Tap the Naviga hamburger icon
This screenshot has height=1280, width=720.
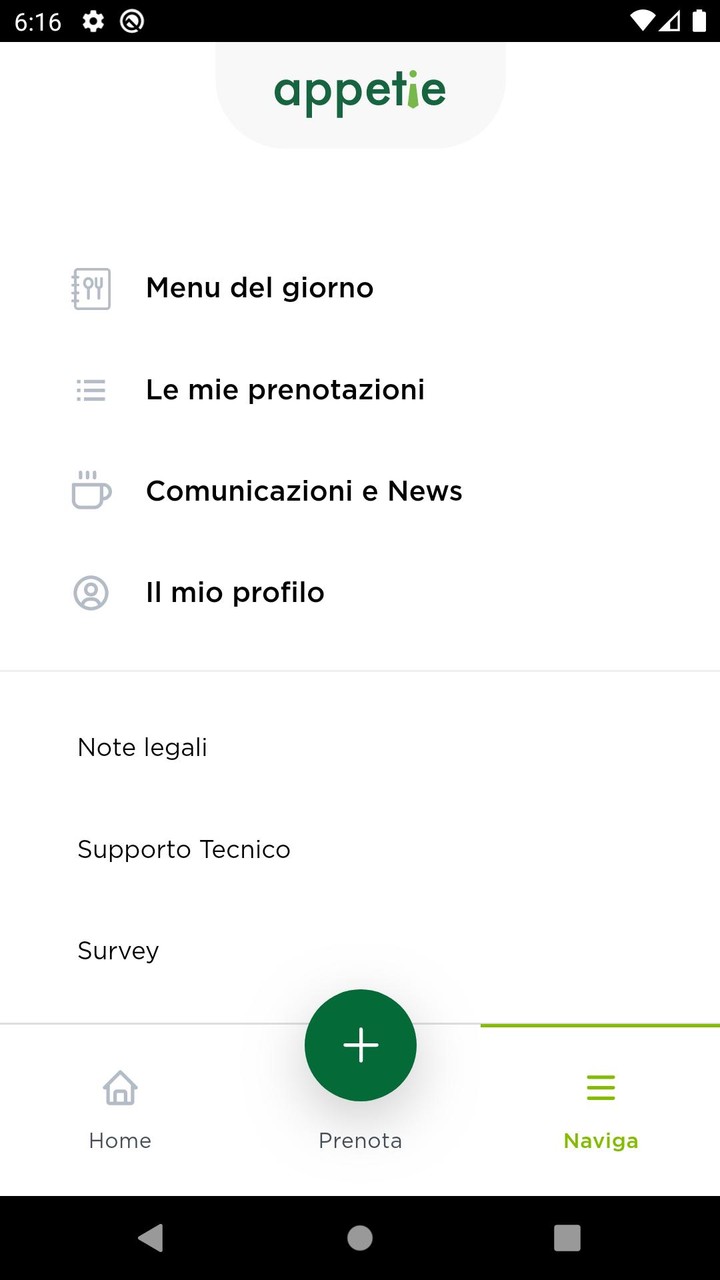(601, 1088)
